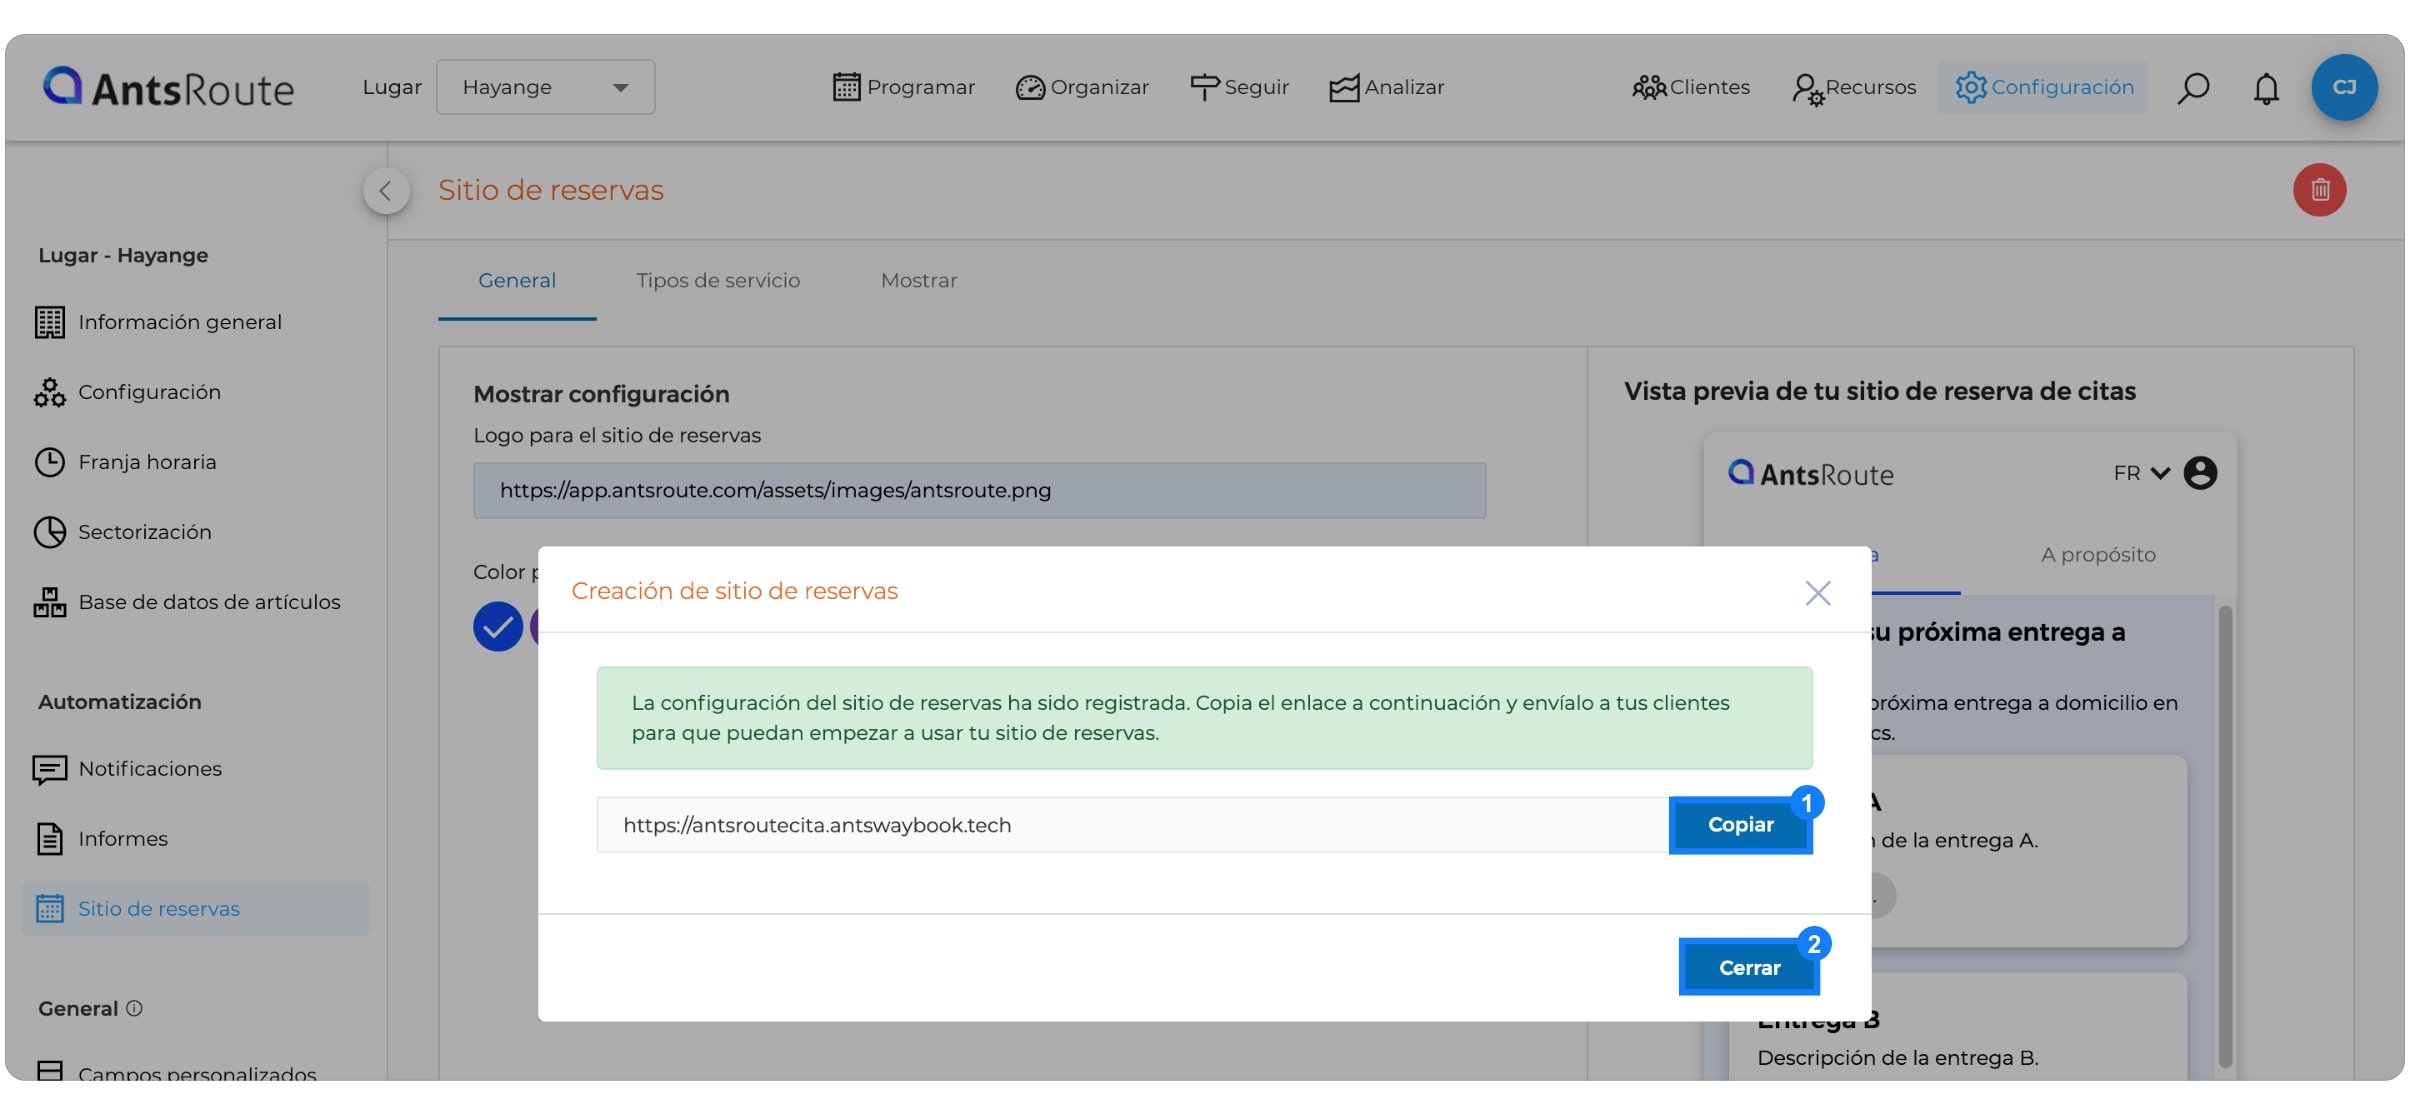The height and width of the screenshot is (1114, 2409).
Task: Open the Hayange location dropdown
Action: 545,87
